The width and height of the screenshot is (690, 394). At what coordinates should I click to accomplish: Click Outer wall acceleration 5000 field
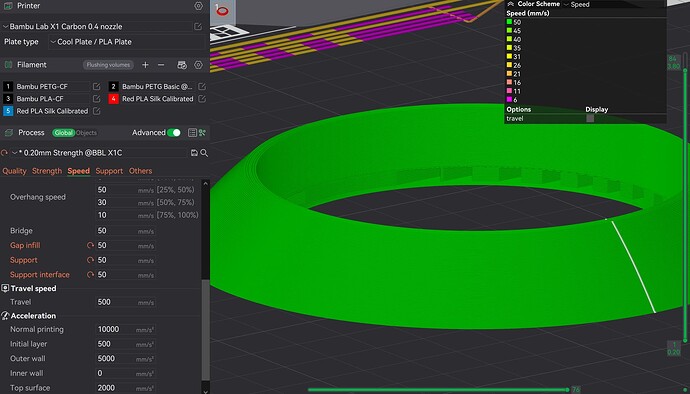[125, 358]
